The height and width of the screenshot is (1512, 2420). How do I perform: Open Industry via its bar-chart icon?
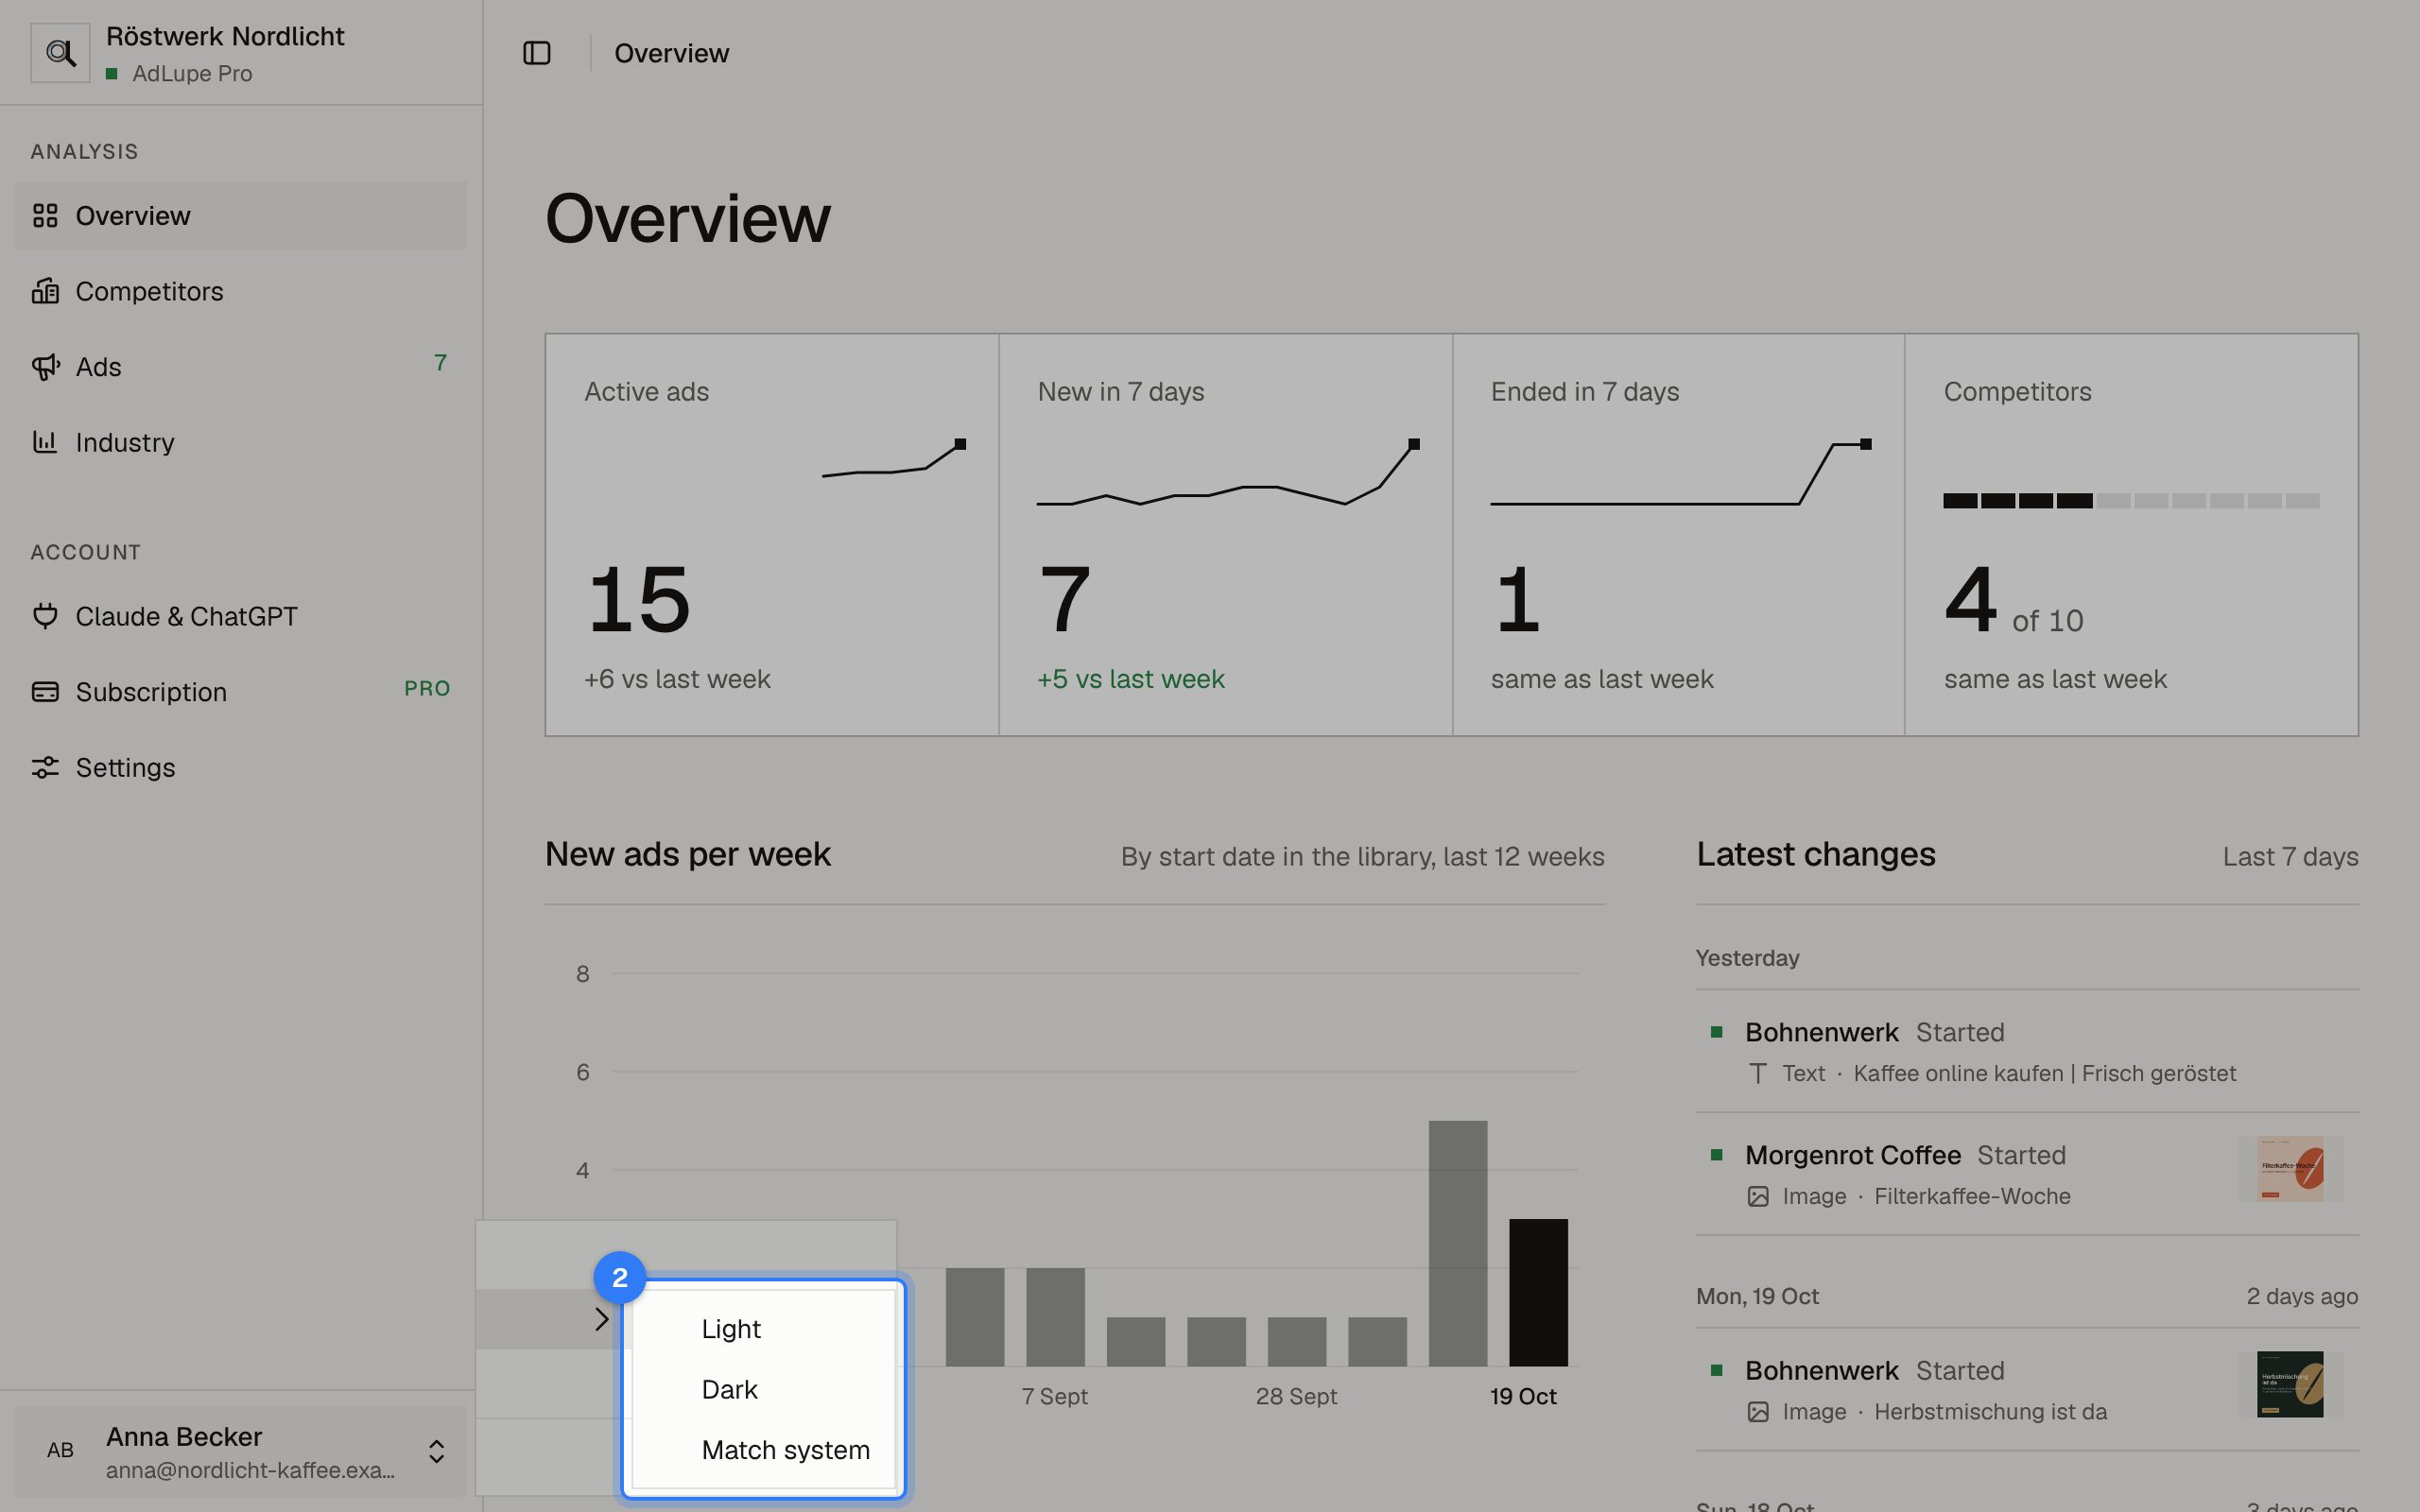45,442
